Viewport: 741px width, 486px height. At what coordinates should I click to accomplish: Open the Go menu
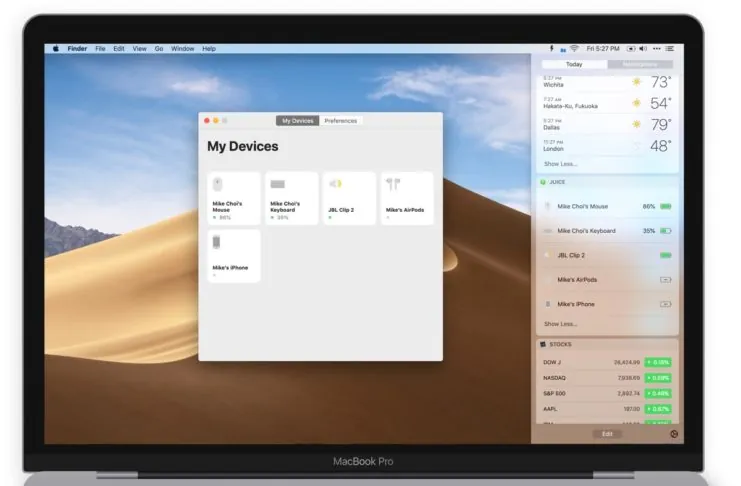coord(159,48)
